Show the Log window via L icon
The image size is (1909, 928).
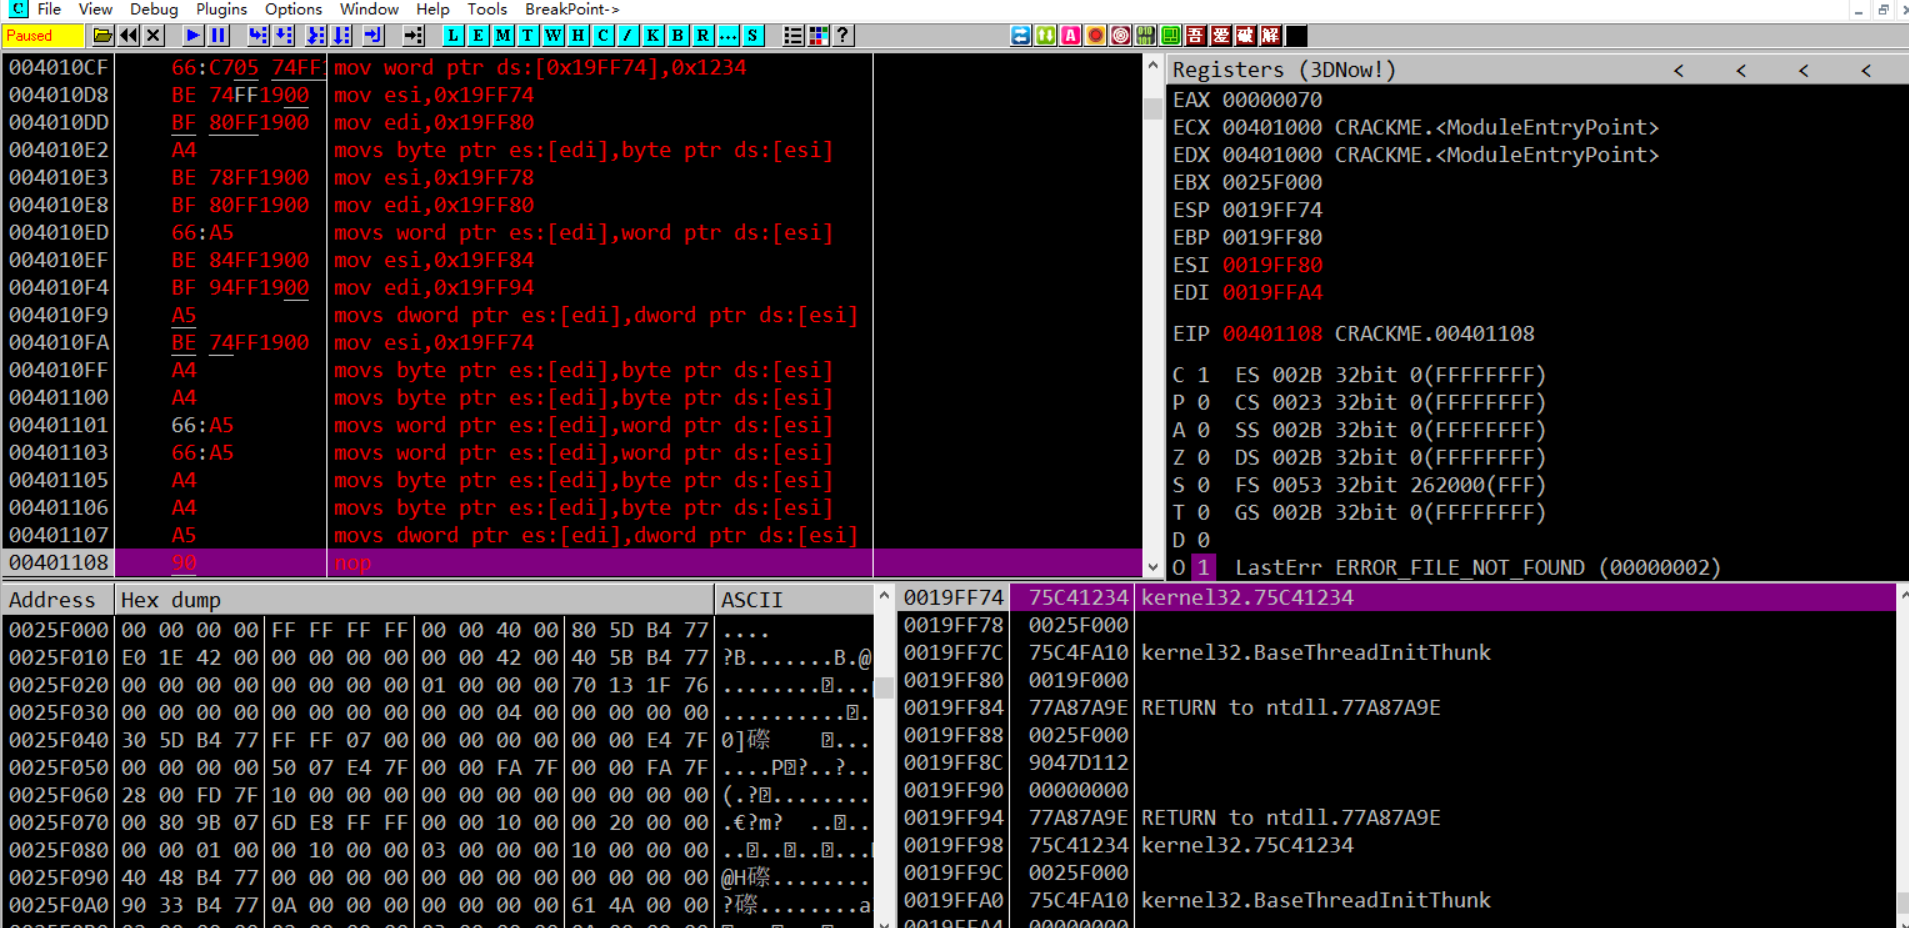pyautogui.click(x=453, y=36)
